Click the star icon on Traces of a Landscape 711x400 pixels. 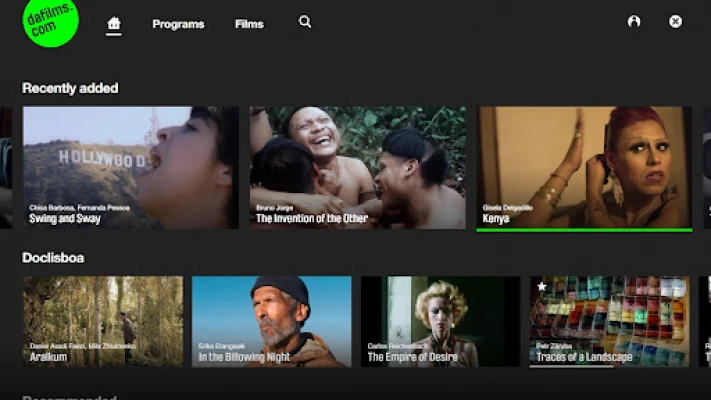541,286
